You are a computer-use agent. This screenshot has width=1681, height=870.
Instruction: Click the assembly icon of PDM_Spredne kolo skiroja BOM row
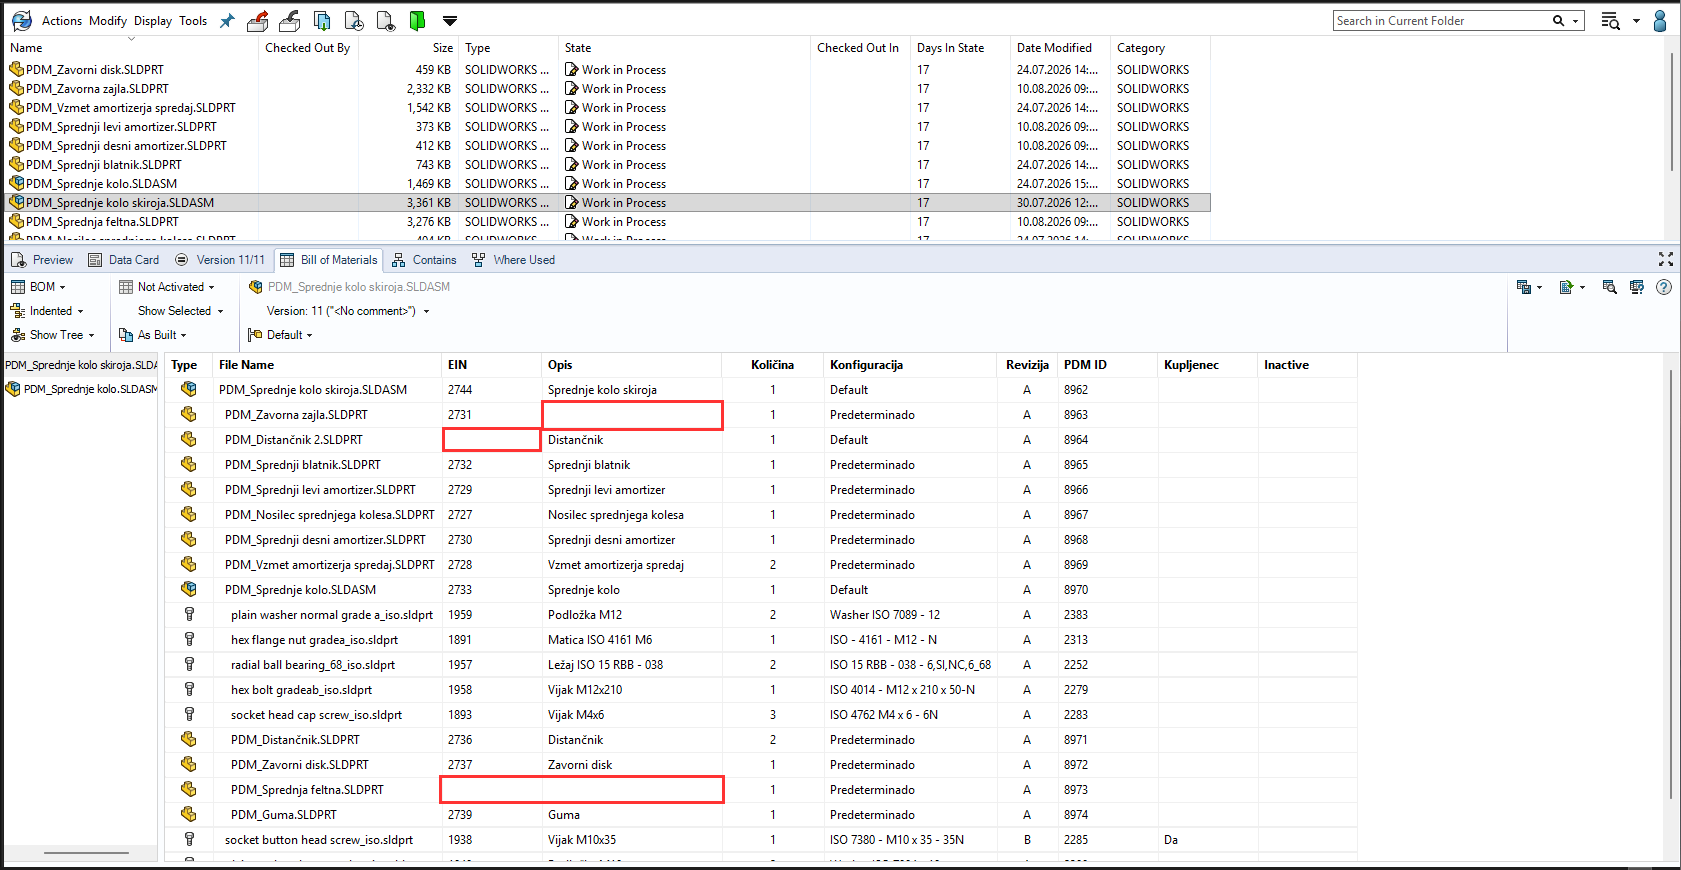(188, 389)
